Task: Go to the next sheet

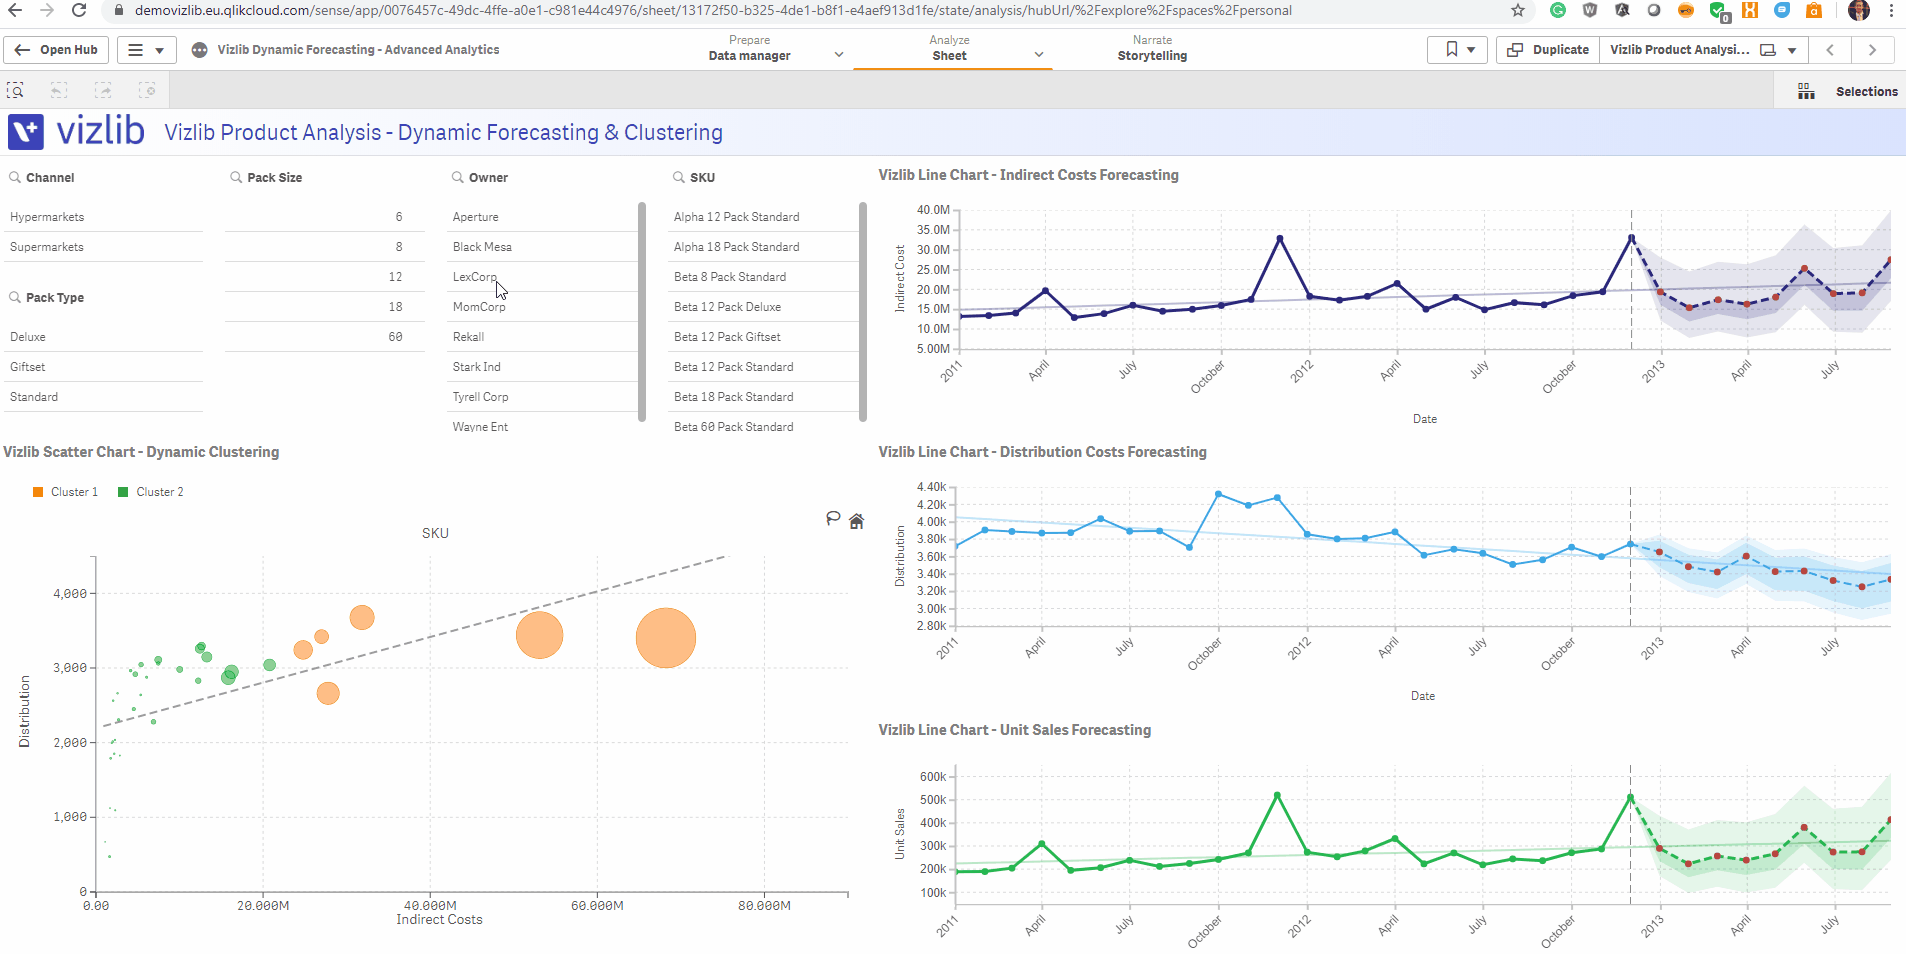Action: [1872, 50]
